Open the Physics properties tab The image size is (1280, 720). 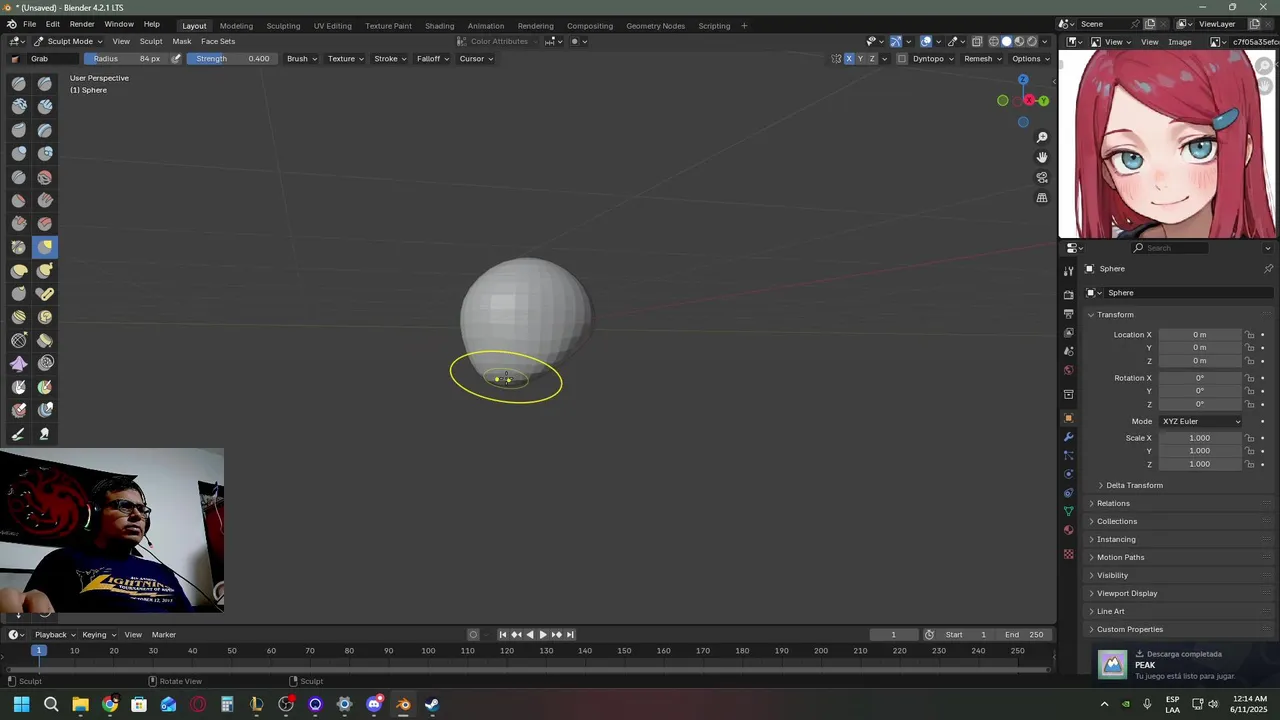pos(1068,474)
